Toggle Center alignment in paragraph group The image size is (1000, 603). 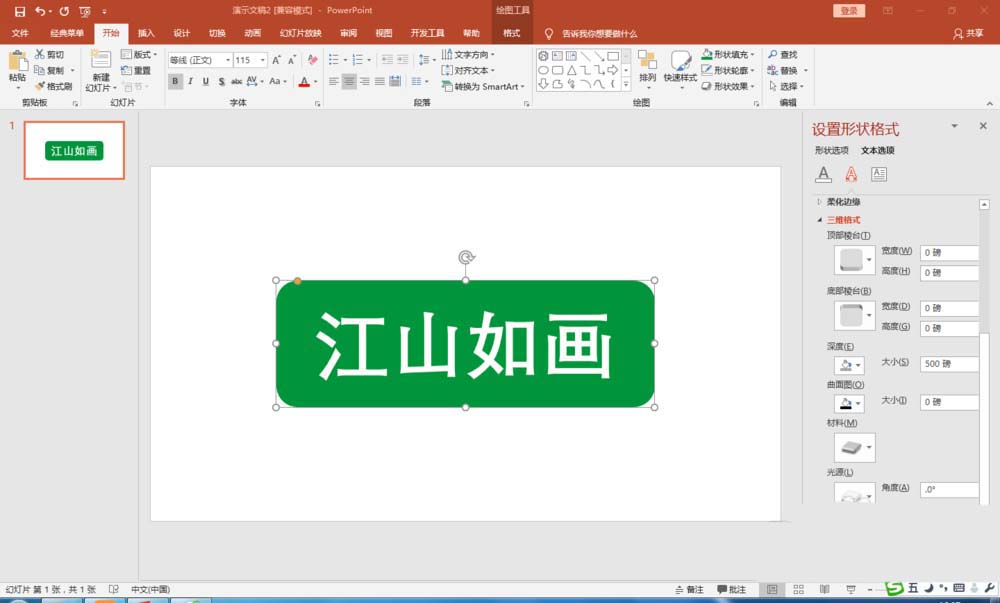point(349,81)
